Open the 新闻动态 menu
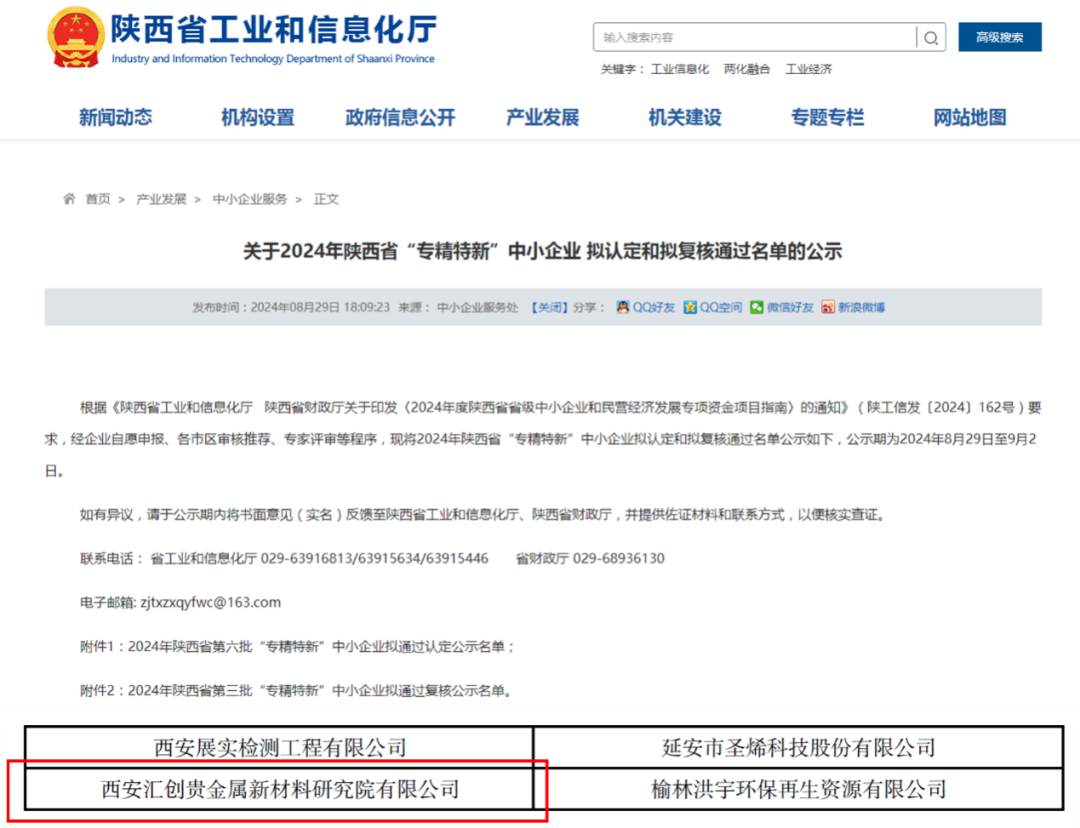1080x828 pixels. 116,117
